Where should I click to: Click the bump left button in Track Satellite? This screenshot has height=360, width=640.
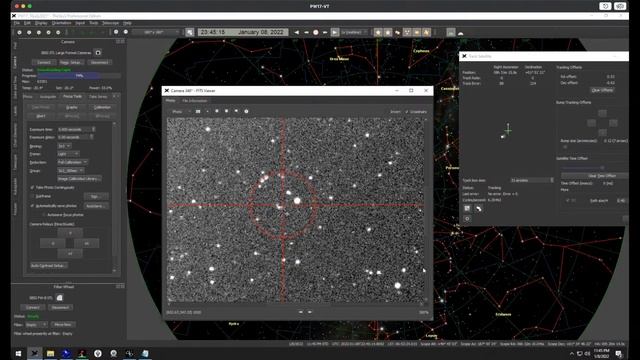[x=591, y=123]
